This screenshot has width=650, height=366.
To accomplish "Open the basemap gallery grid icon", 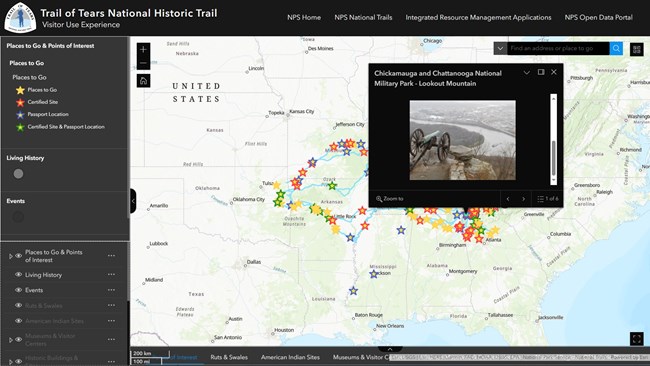I will click(x=637, y=50).
